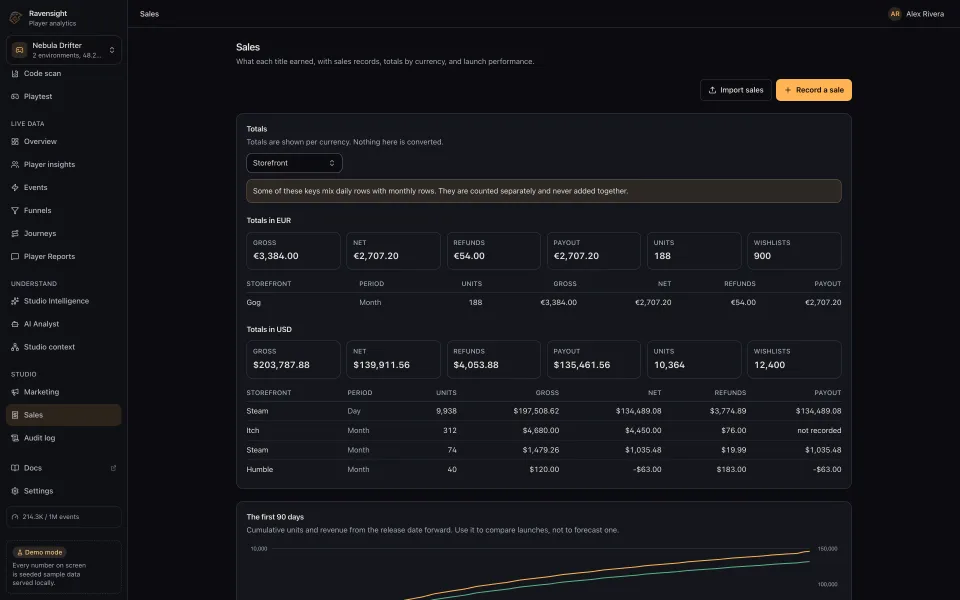Open the Nebula Drifter project switcher
The image size is (960, 600).
click(64, 50)
